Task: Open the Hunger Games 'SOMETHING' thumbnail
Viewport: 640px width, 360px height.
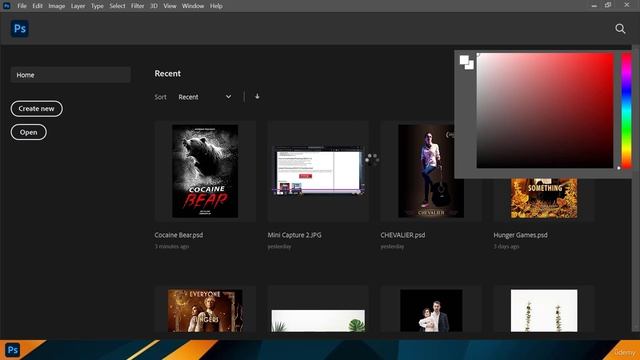Action: point(544,198)
